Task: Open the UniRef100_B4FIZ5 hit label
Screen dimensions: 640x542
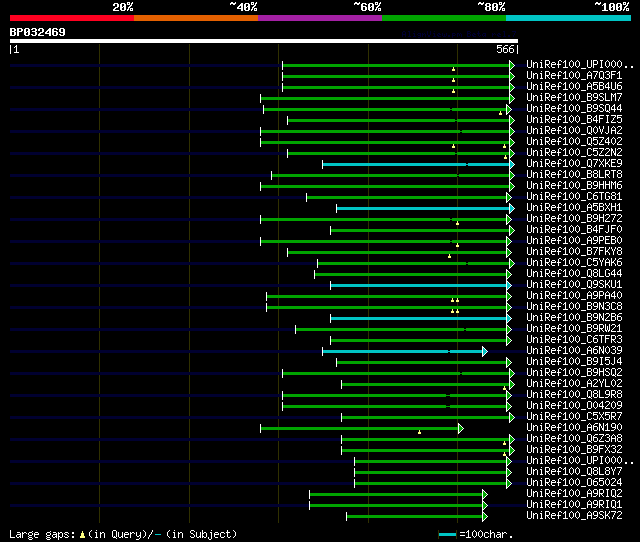Action: click(x=574, y=120)
